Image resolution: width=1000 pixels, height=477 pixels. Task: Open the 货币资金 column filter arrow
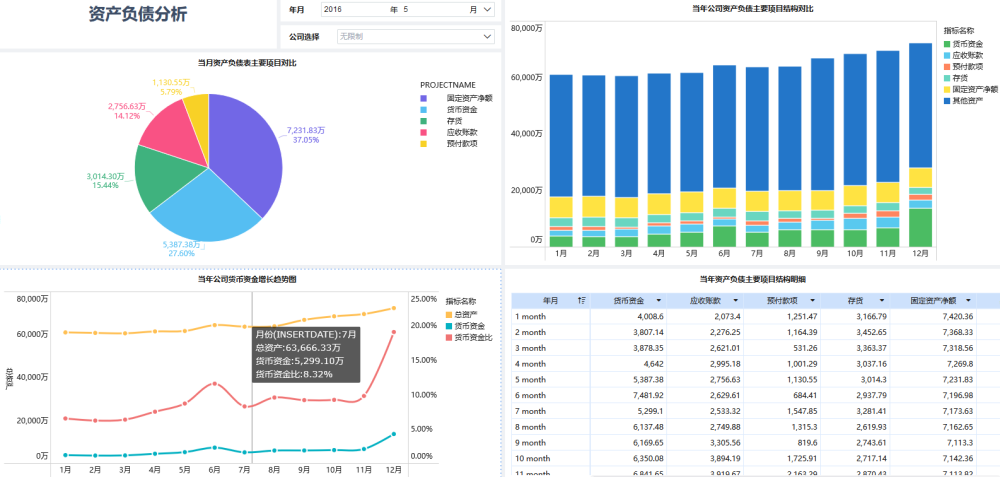[661, 300]
